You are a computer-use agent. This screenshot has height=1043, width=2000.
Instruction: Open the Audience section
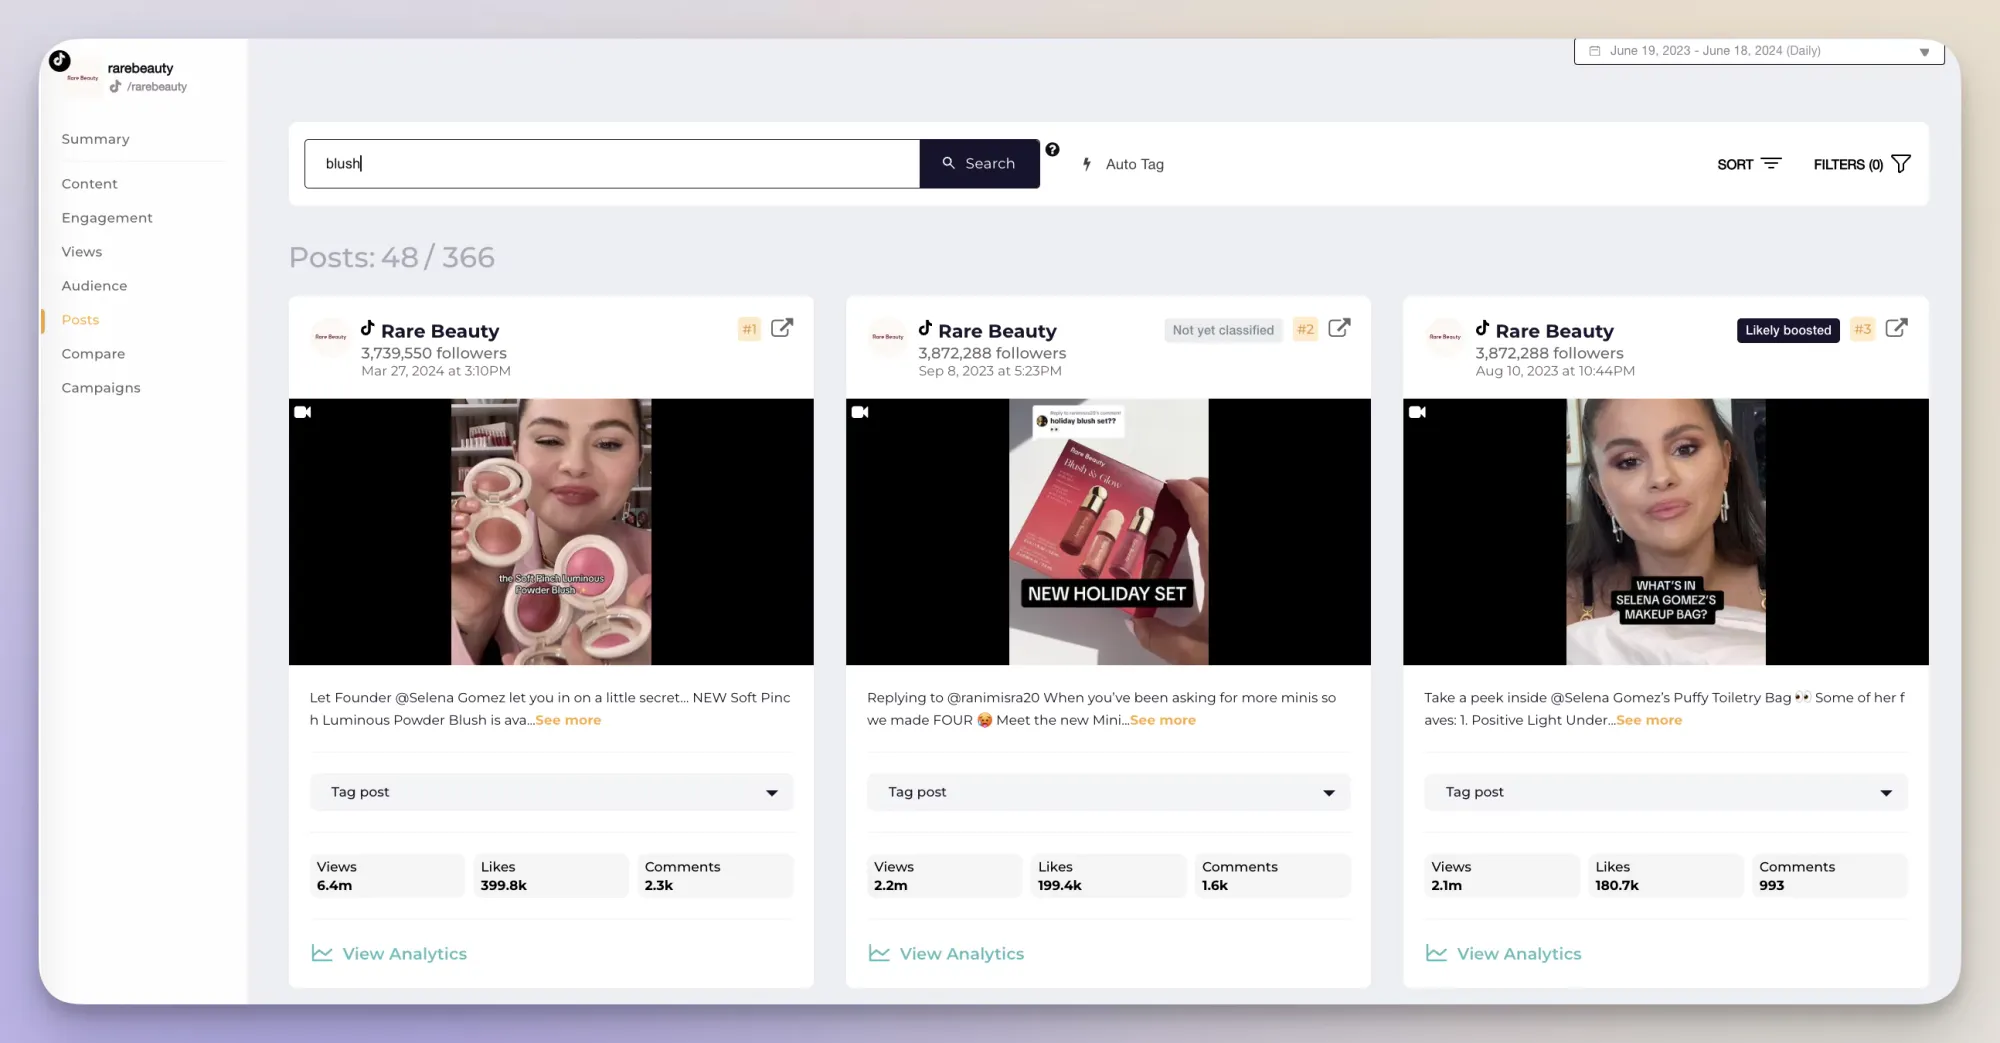click(x=94, y=286)
